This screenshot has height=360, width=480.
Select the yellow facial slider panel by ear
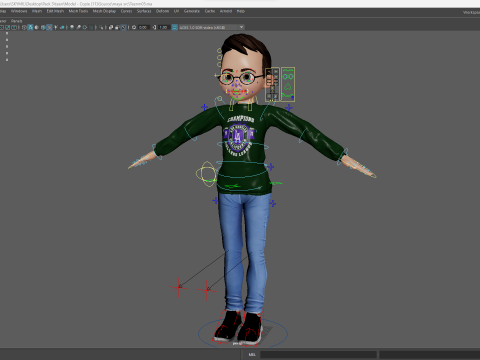(272, 85)
